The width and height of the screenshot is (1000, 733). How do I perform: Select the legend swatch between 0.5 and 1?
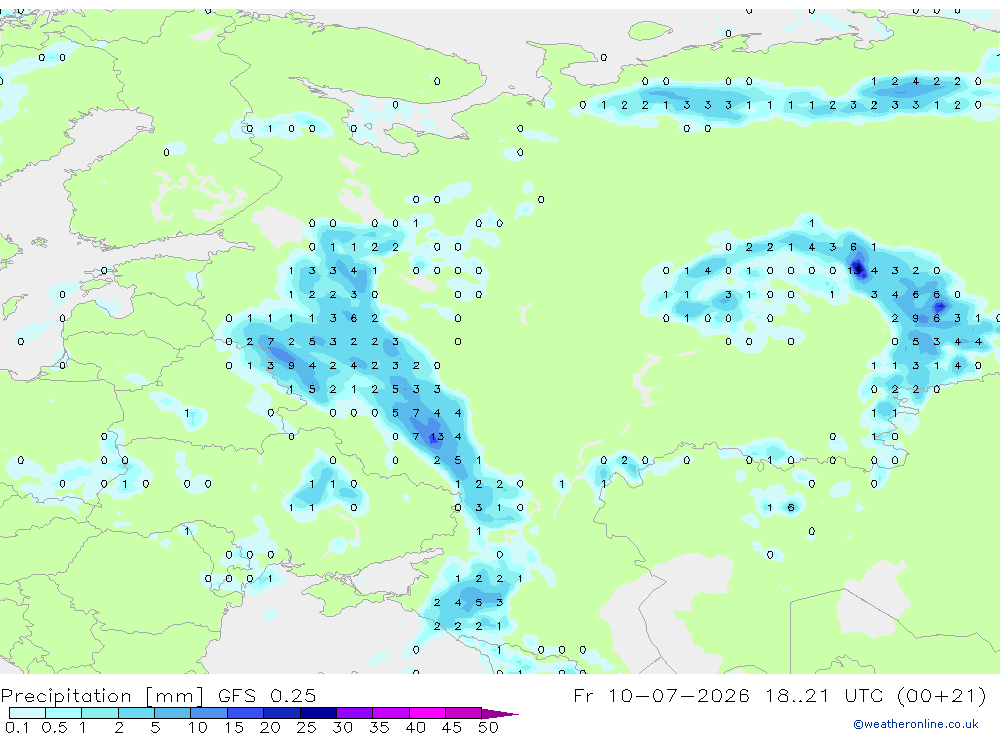(63, 713)
